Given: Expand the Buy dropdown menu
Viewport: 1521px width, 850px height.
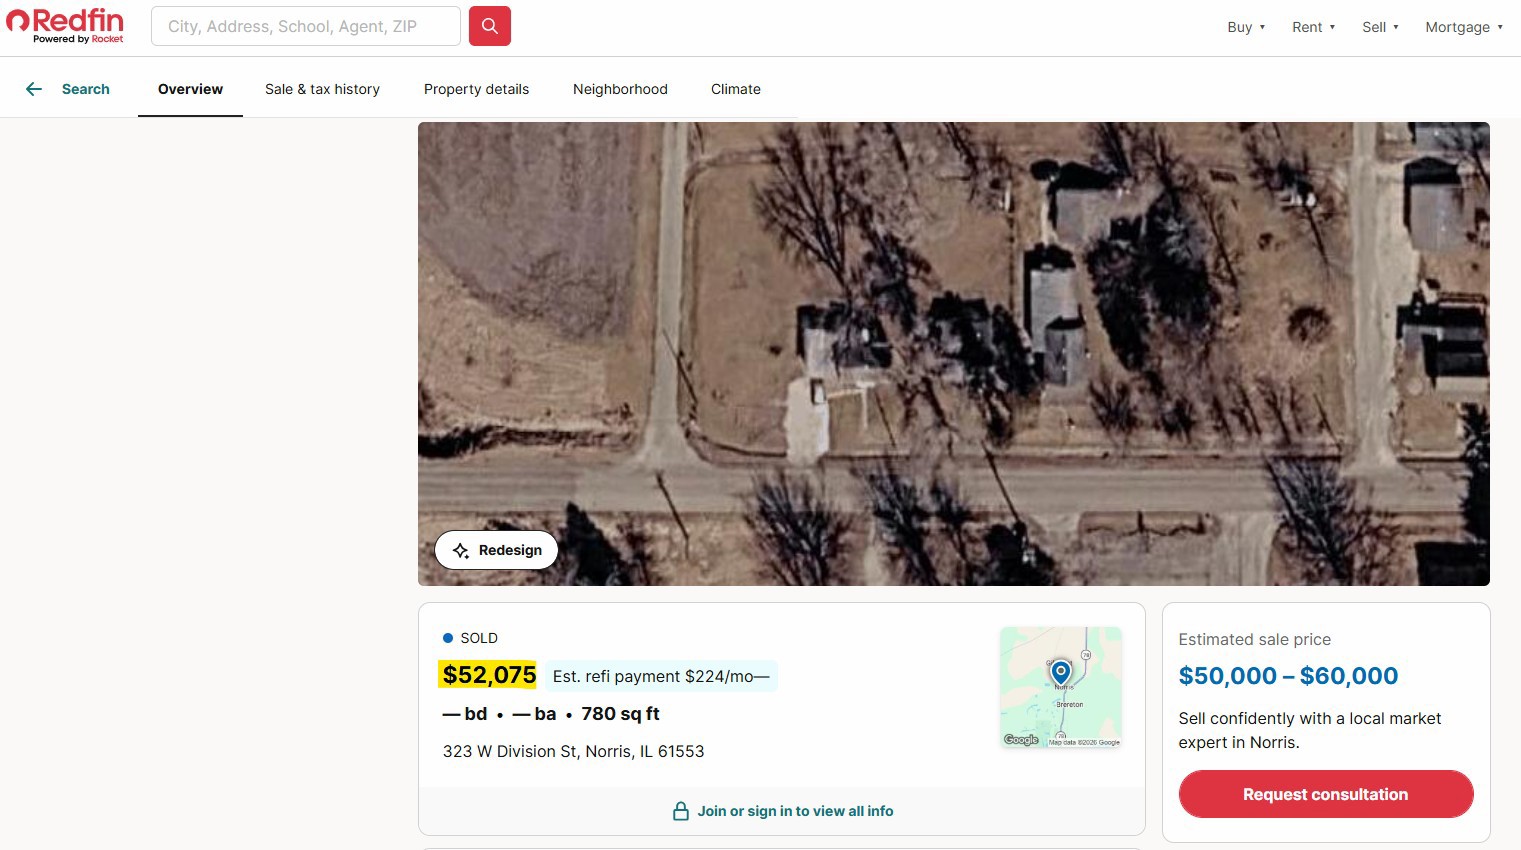Looking at the screenshot, I should point(1246,27).
